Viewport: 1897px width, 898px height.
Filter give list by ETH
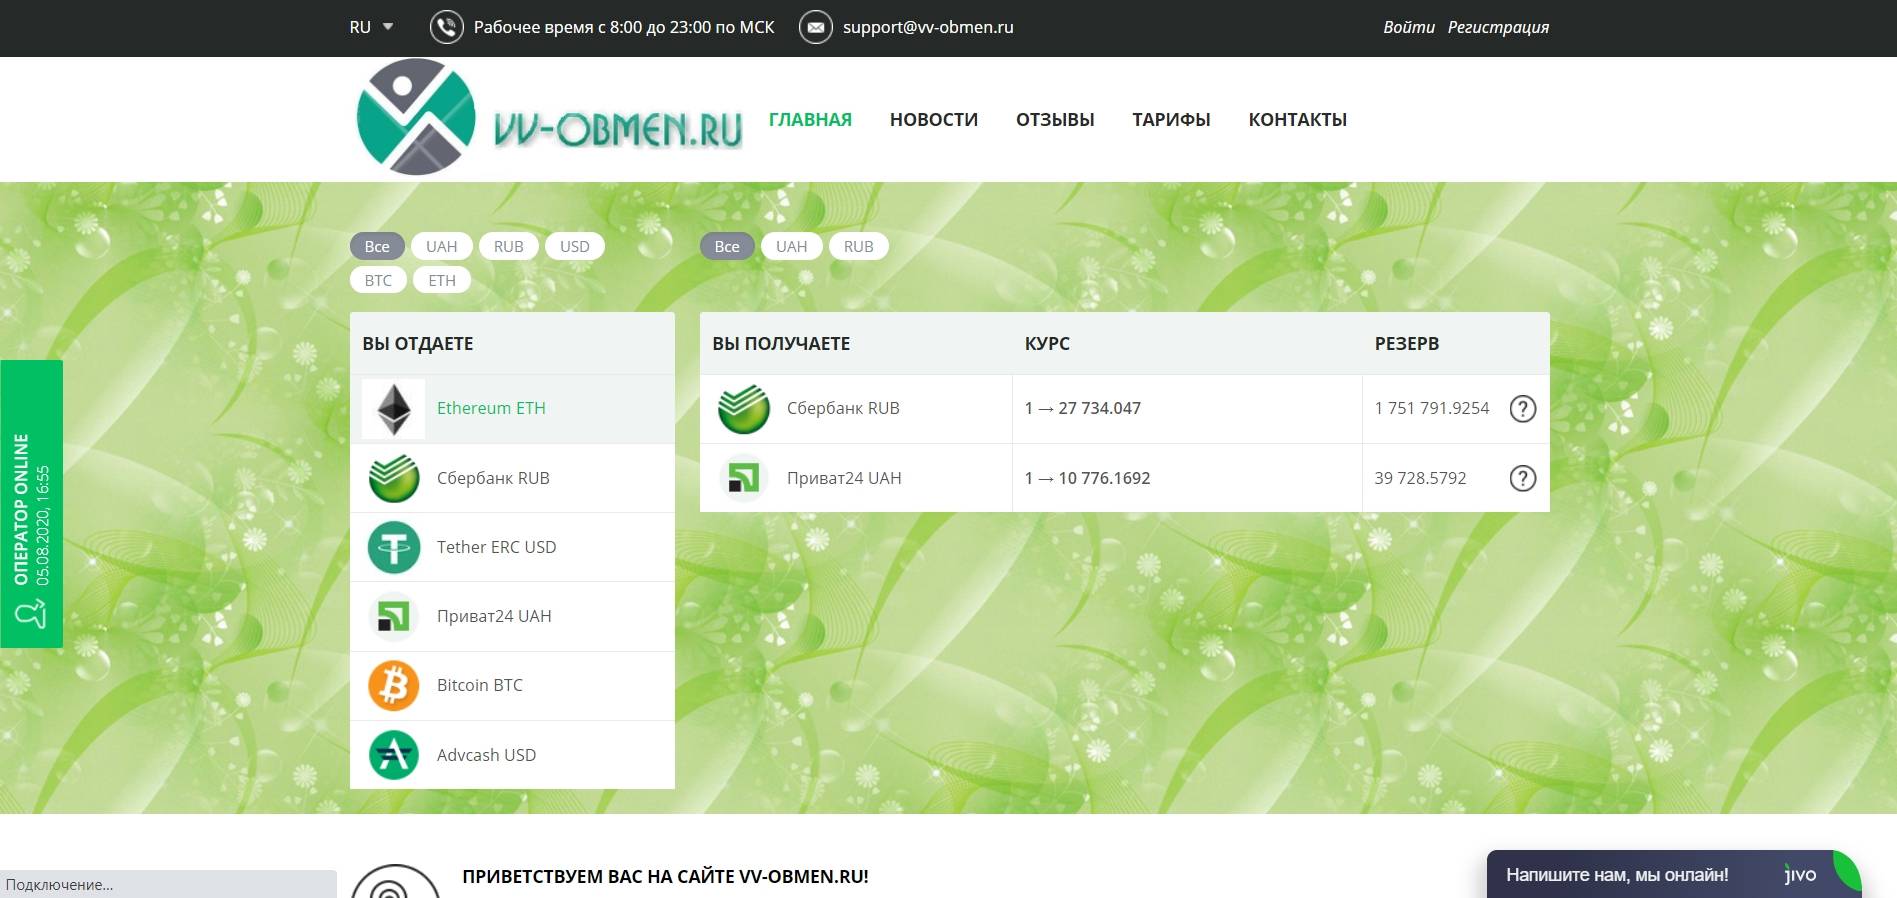coord(441,280)
